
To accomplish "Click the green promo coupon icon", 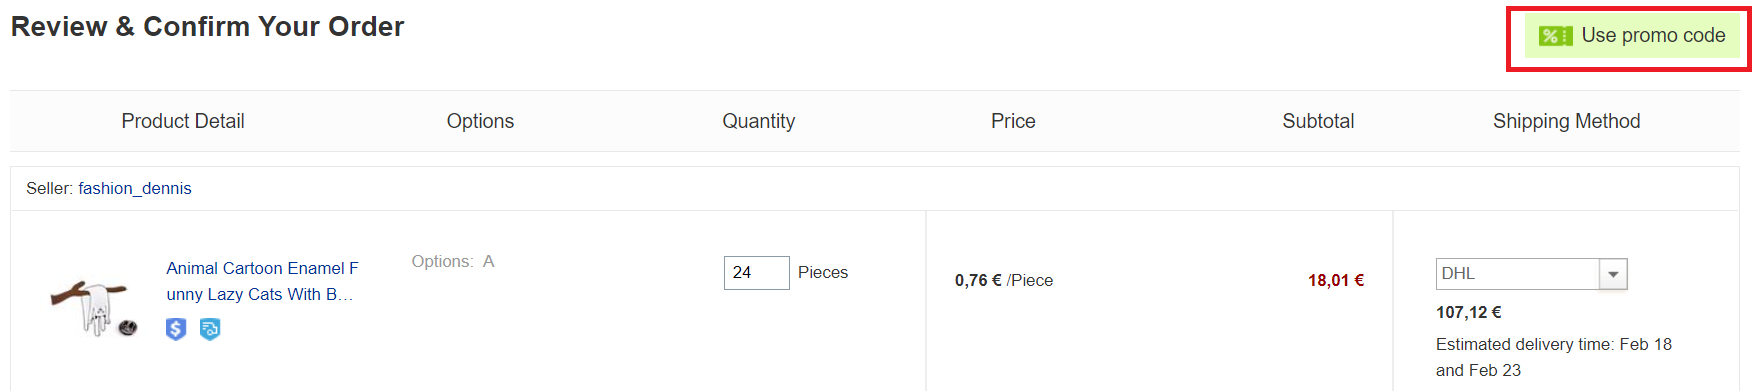I will [x=1555, y=36].
